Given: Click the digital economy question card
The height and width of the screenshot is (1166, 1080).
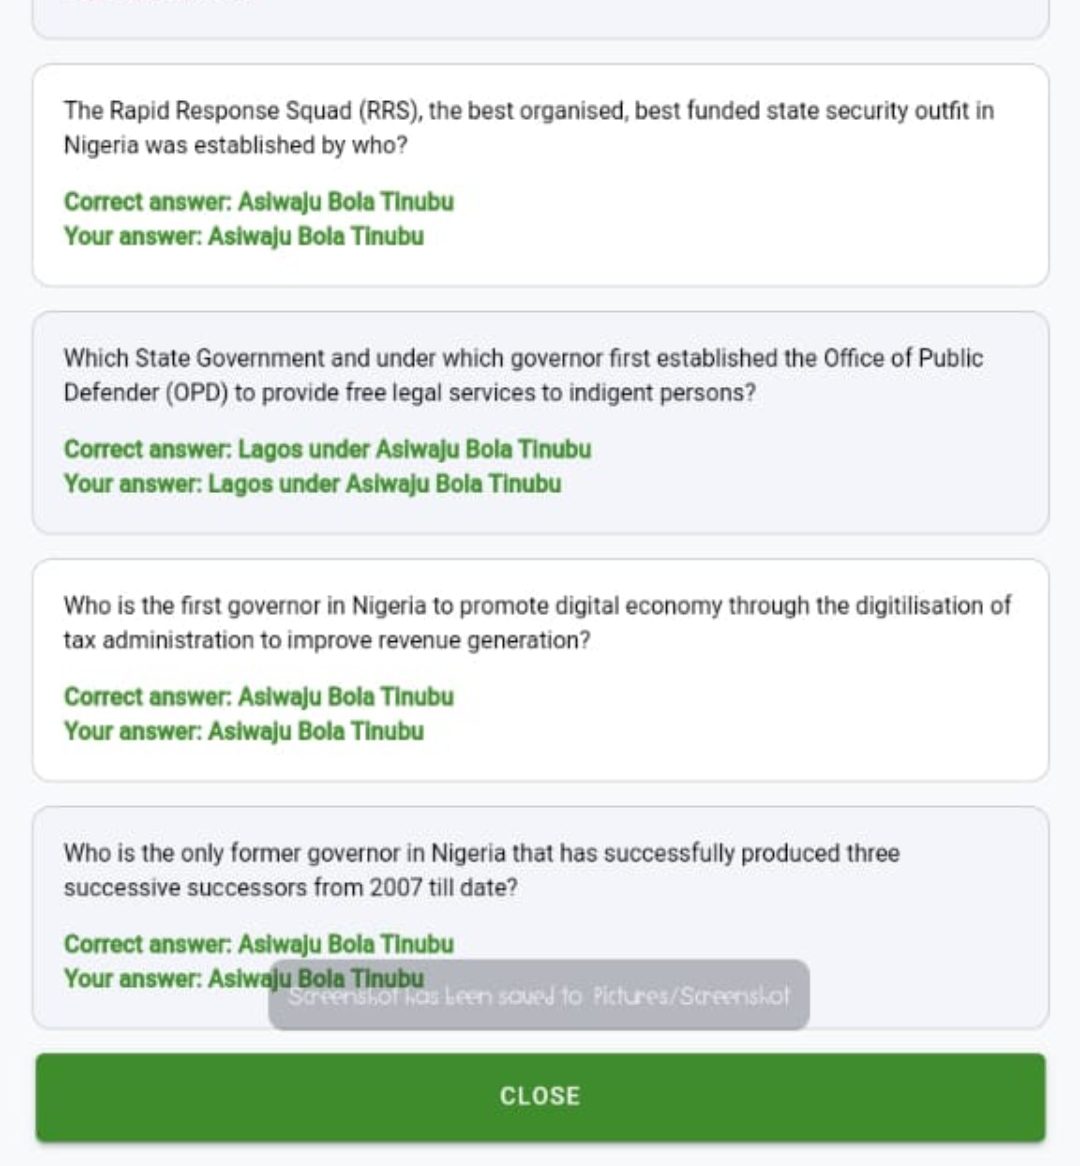Looking at the screenshot, I should point(540,670).
